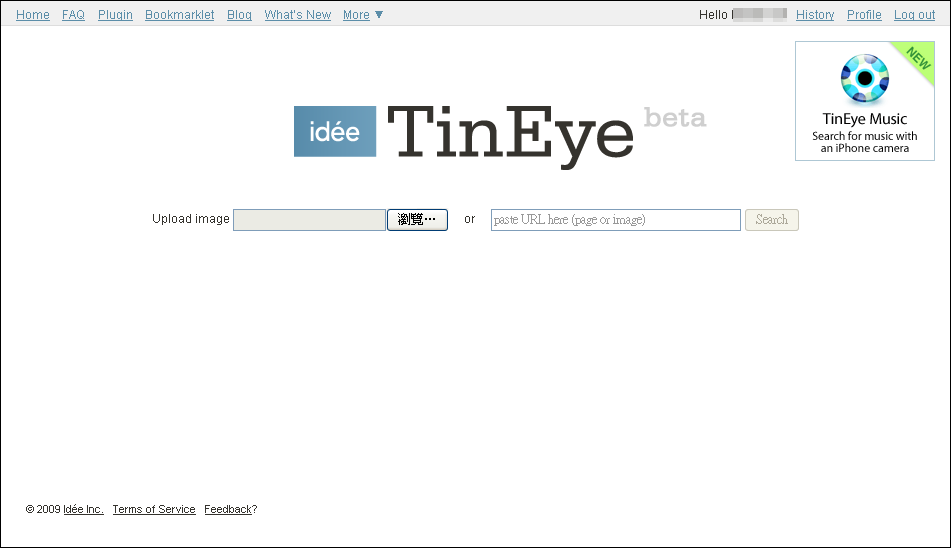Click the Search button
This screenshot has width=951, height=548.
pos(771,219)
